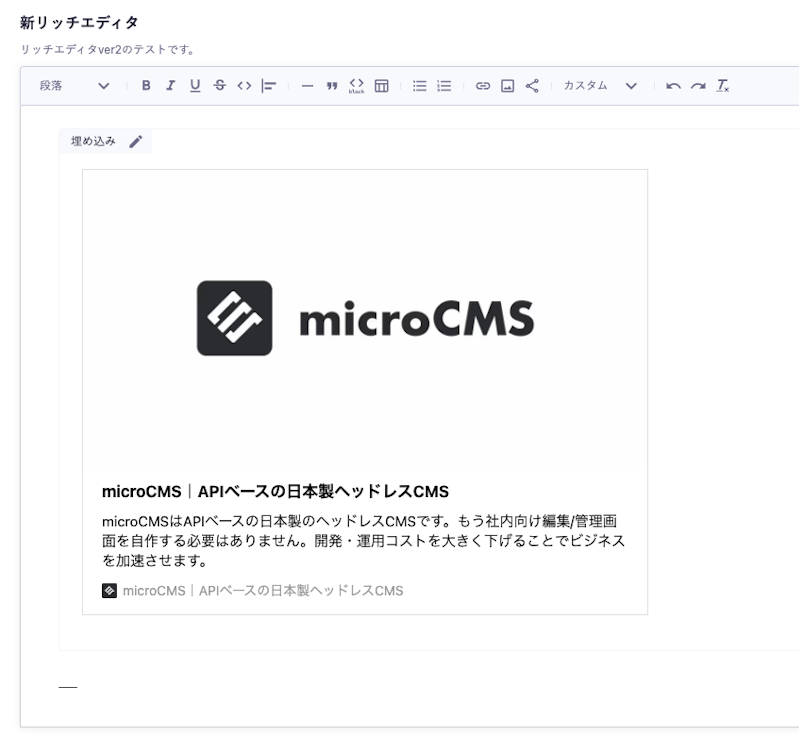The image size is (799, 753).
Task: Click the embed share icon
Action: point(532,86)
